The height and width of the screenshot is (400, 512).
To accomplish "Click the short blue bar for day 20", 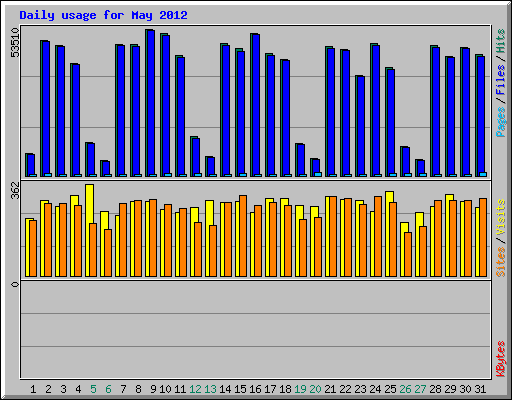I will click(316, 166).
